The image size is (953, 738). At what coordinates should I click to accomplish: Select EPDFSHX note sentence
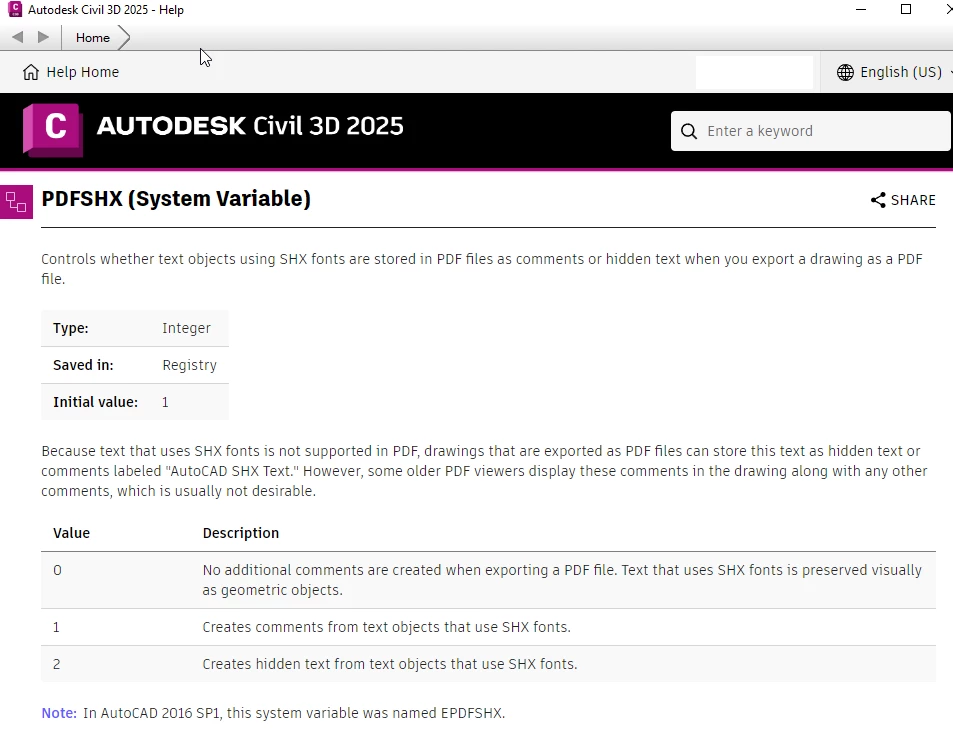click(294, 713)
